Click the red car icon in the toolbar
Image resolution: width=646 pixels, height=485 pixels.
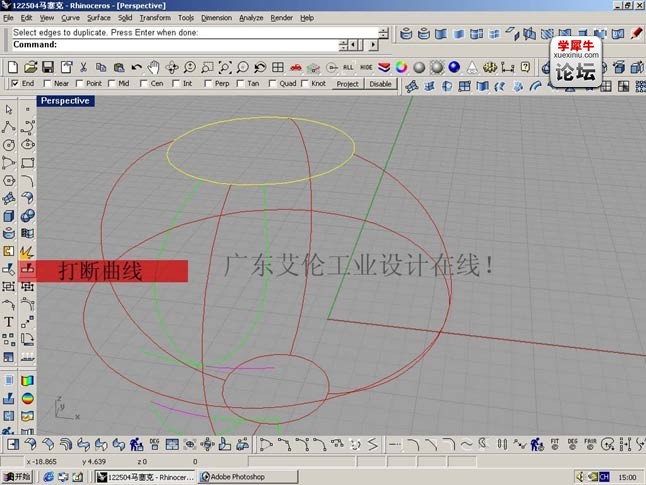(x=296, y=67)
